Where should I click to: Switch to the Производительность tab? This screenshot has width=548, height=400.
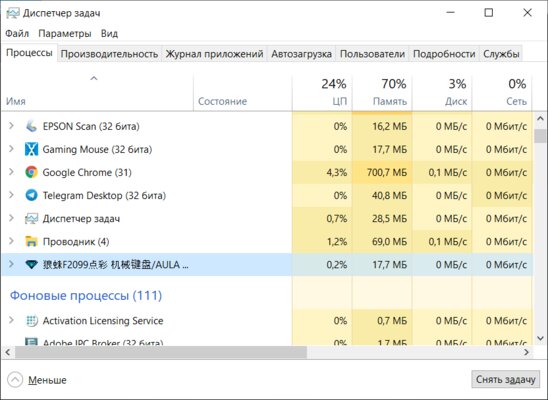(x=109, y=54)
